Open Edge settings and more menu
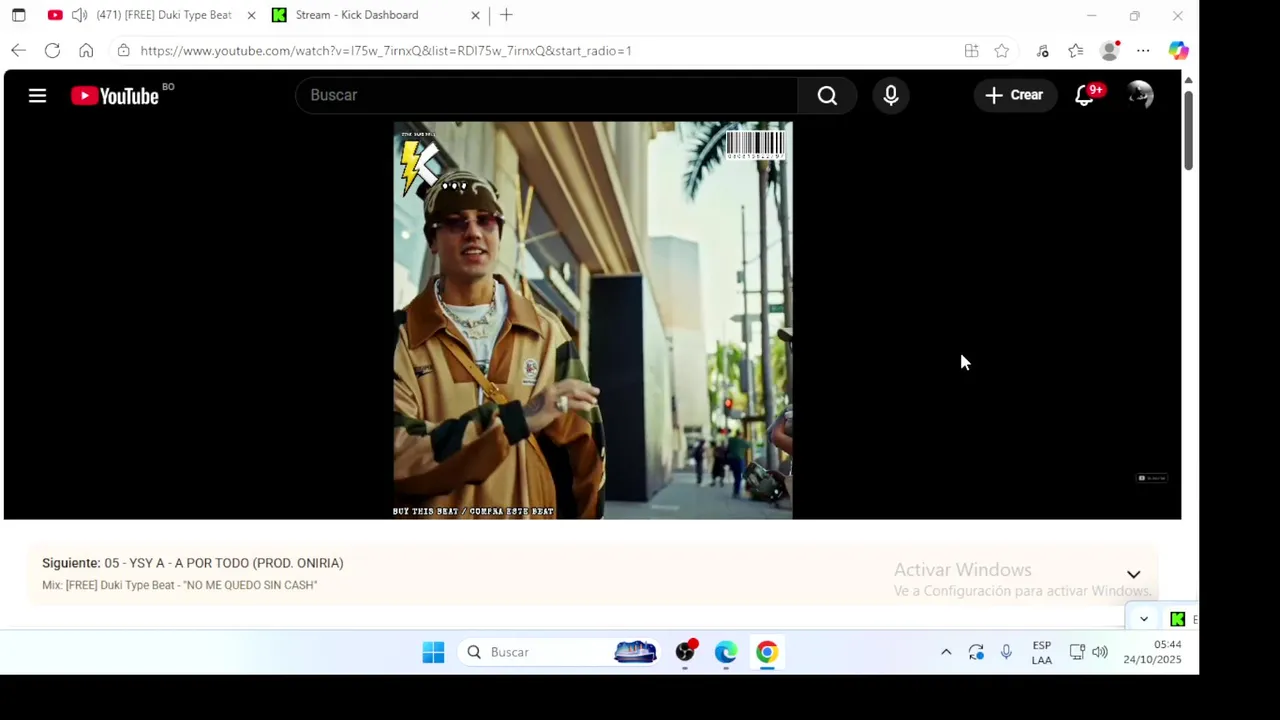1280x720 pixels. 1143,51
